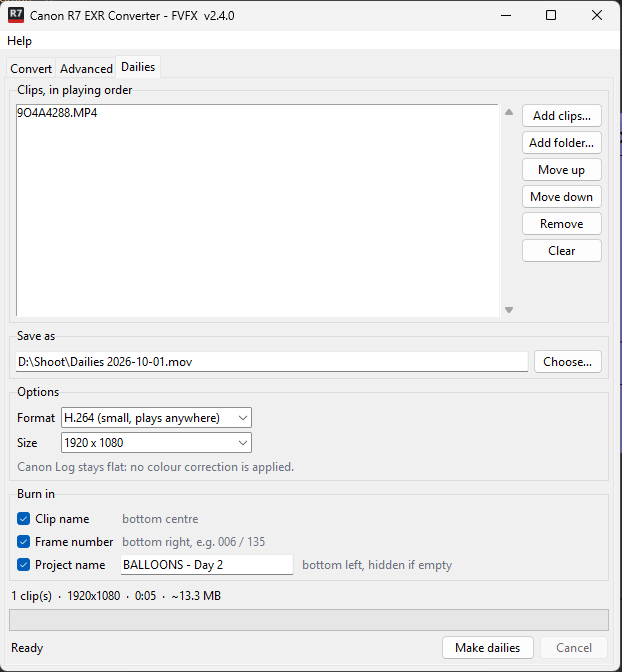Select clip 9O4A4288.MP4 in the list

click(x=57, y=113)
